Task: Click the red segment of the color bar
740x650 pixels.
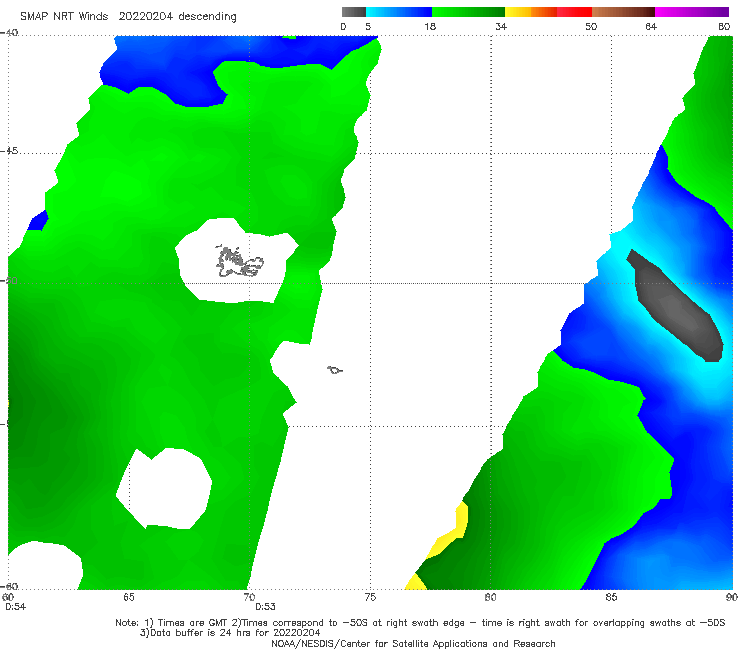Action: pyautogui.click(x=574, y=12)
